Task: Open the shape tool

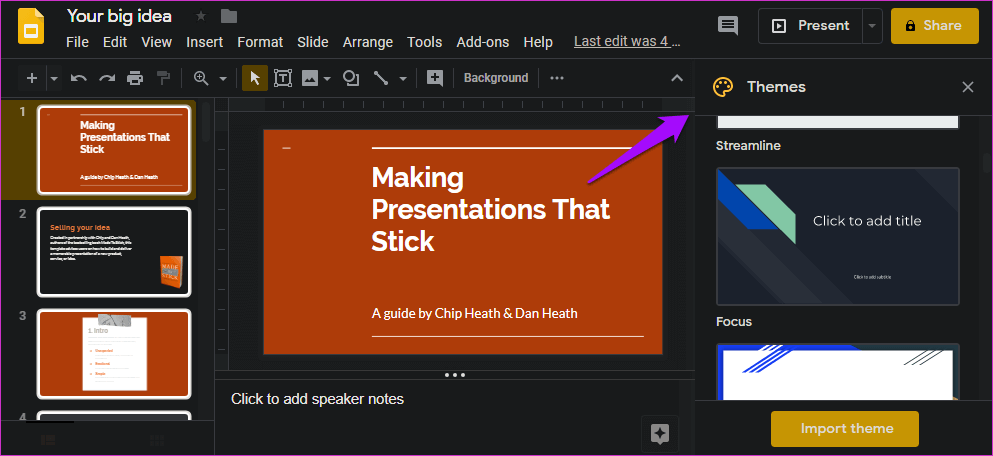Action: point(351,78)
